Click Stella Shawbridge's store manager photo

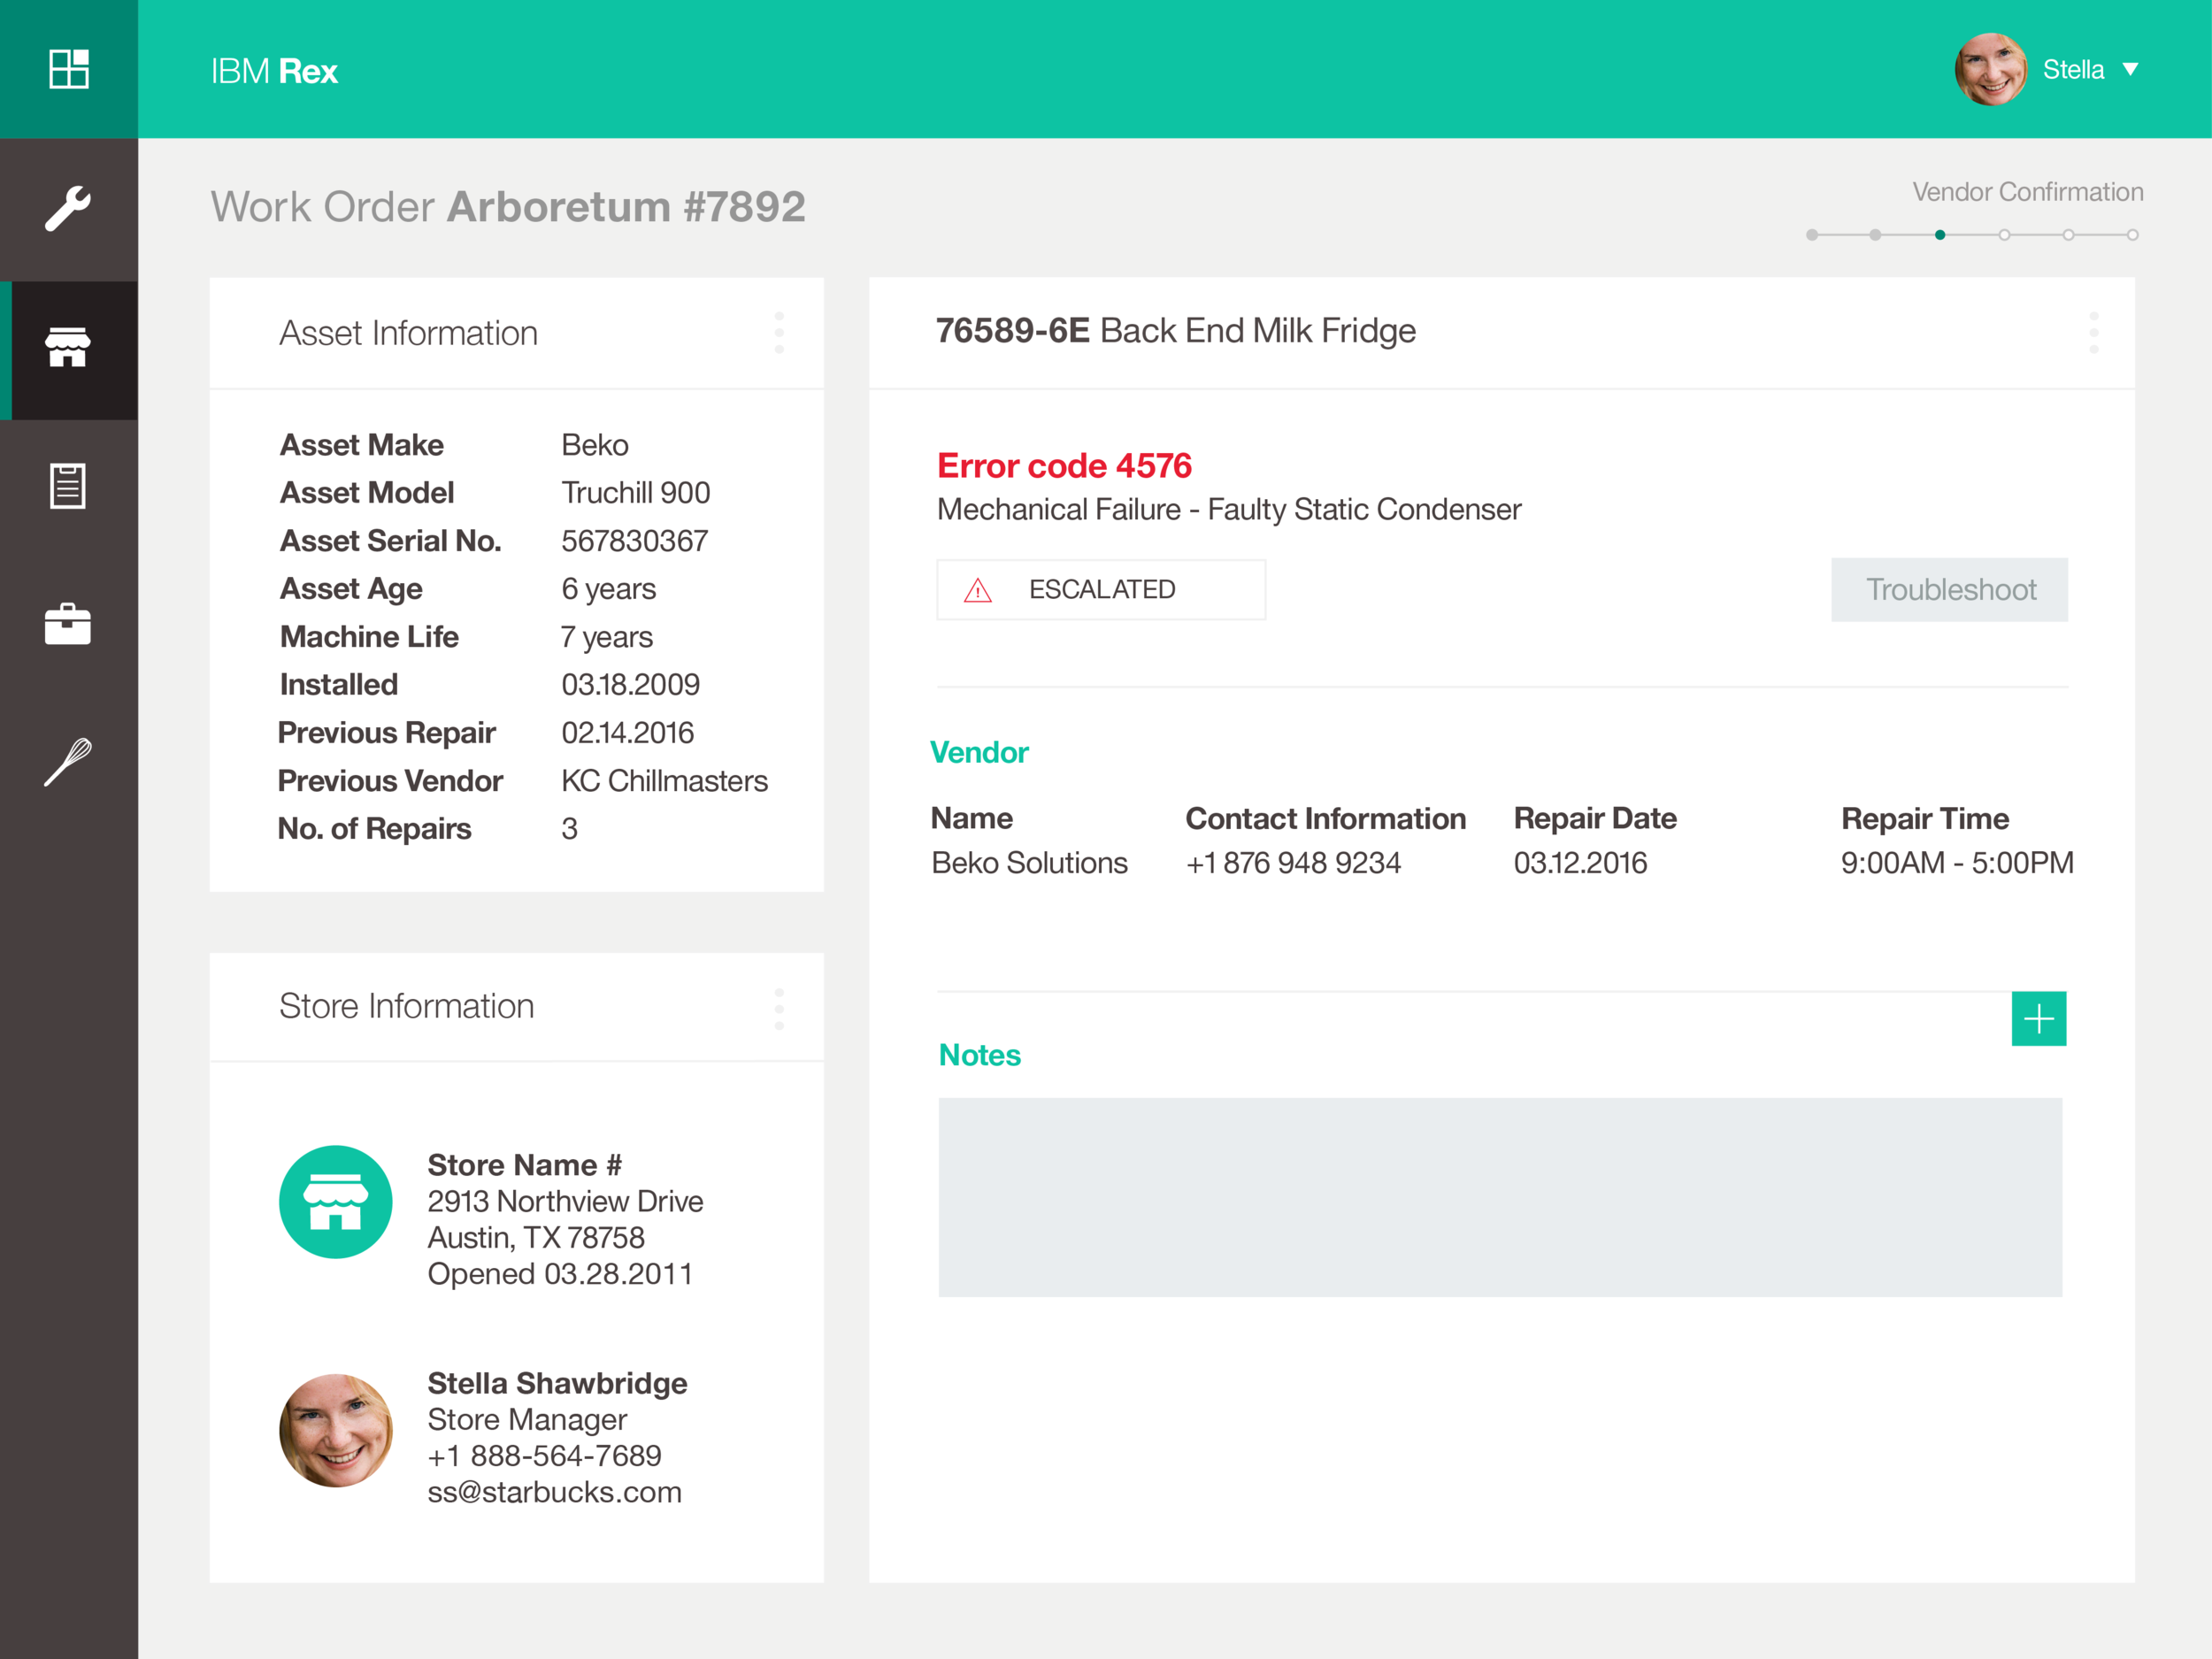coord(336,1431)
